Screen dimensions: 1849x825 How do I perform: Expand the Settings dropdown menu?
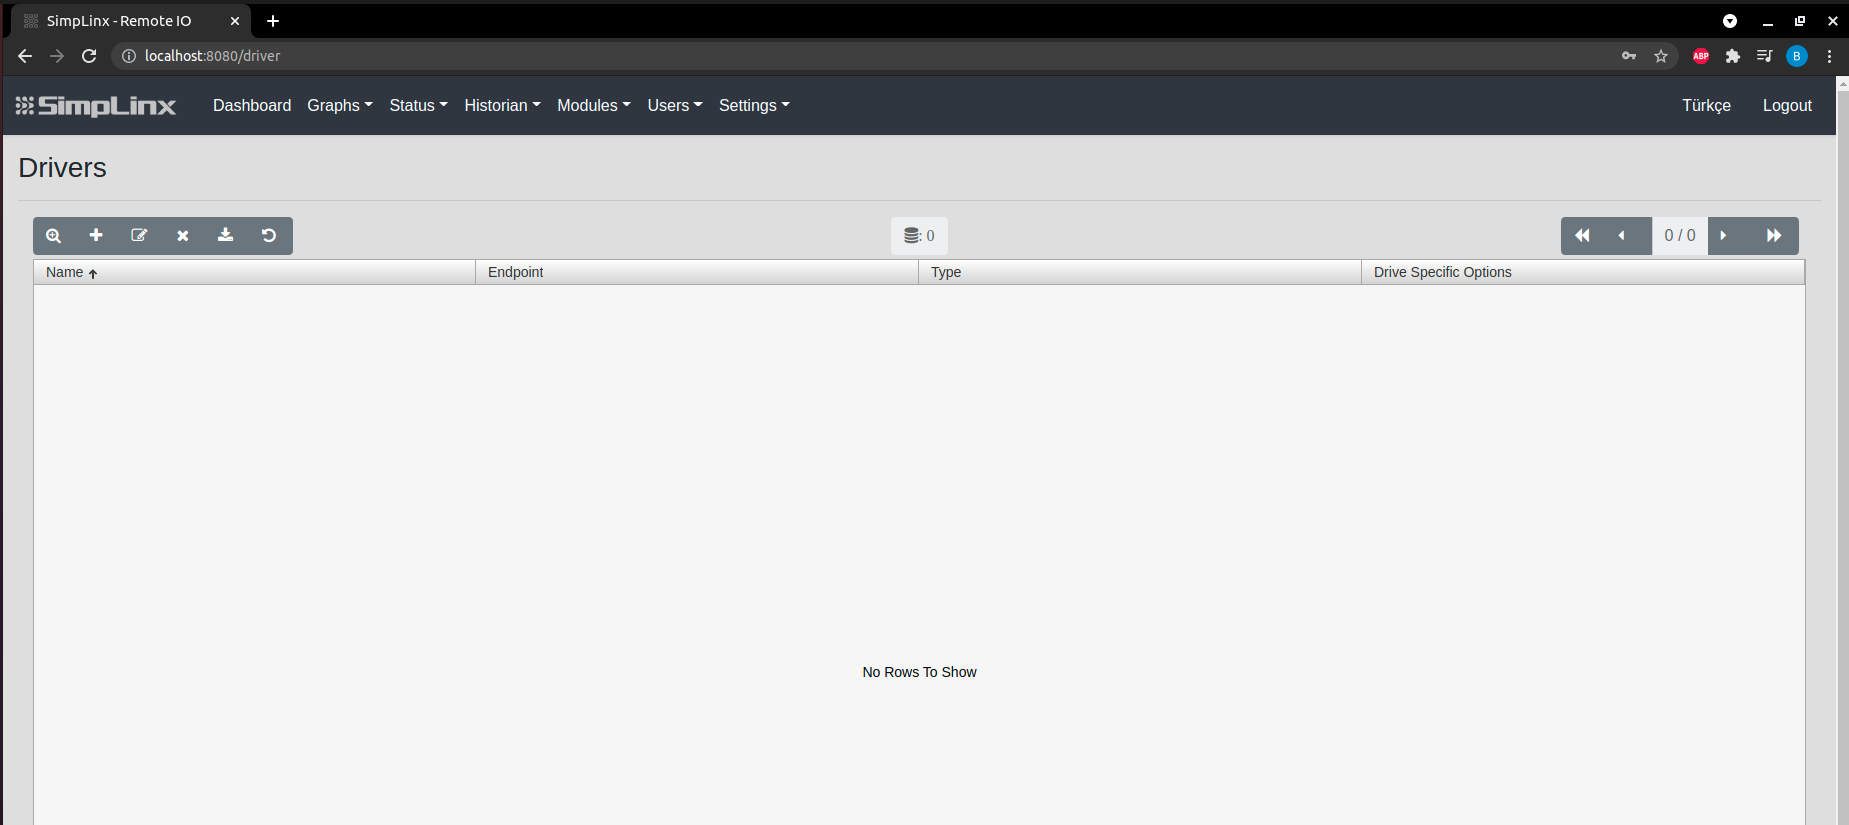(755, 105)
